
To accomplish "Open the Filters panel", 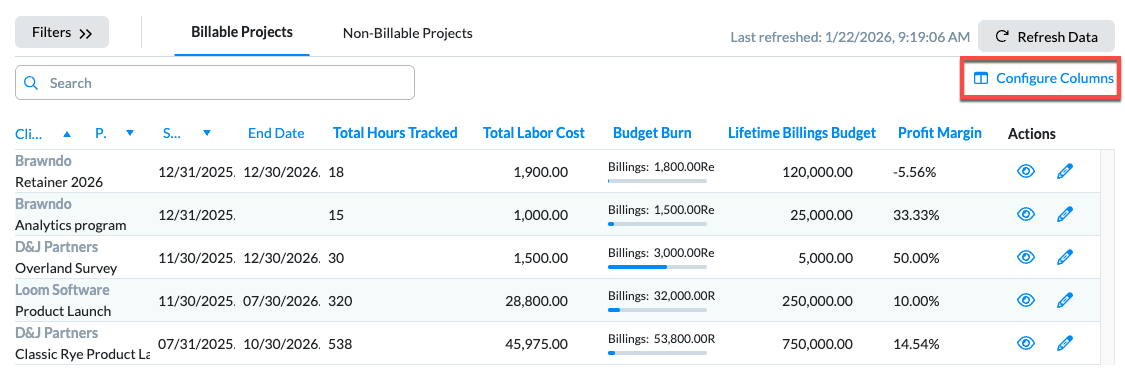I will pyautogui.click(x=62, y=32).
